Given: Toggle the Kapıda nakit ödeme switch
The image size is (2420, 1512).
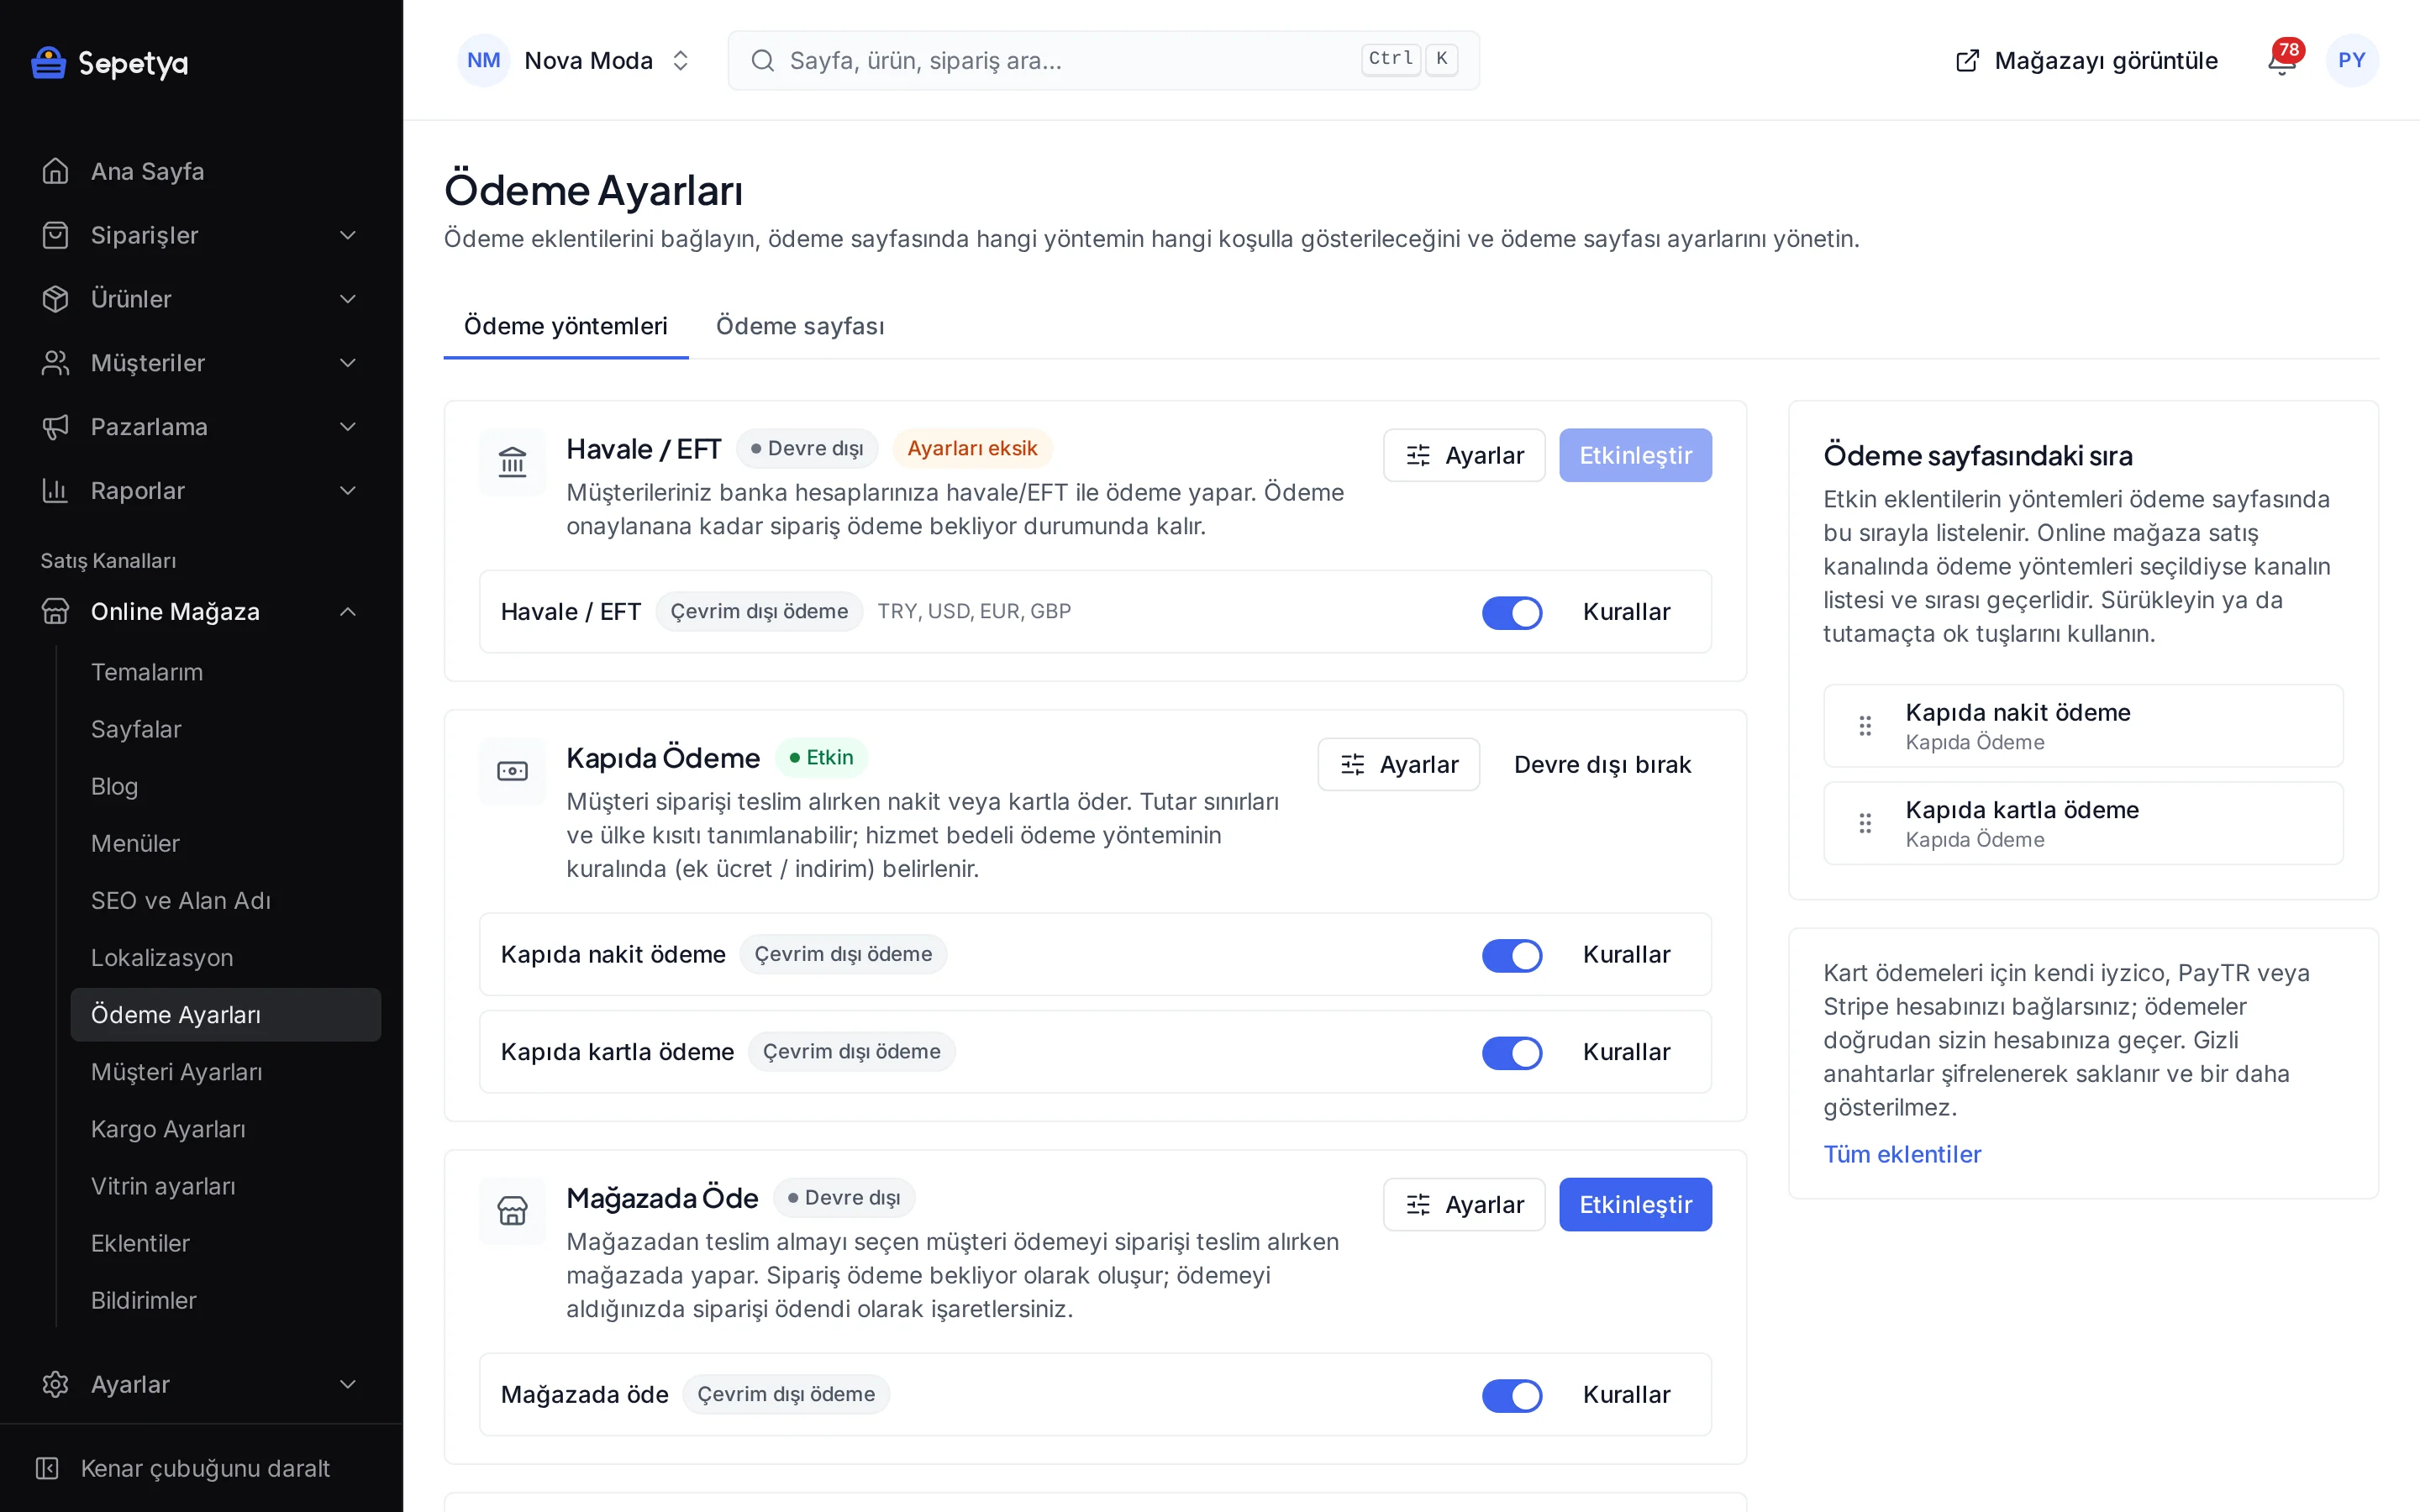Looking at the screenshot, I should [x=1512, y=955].
